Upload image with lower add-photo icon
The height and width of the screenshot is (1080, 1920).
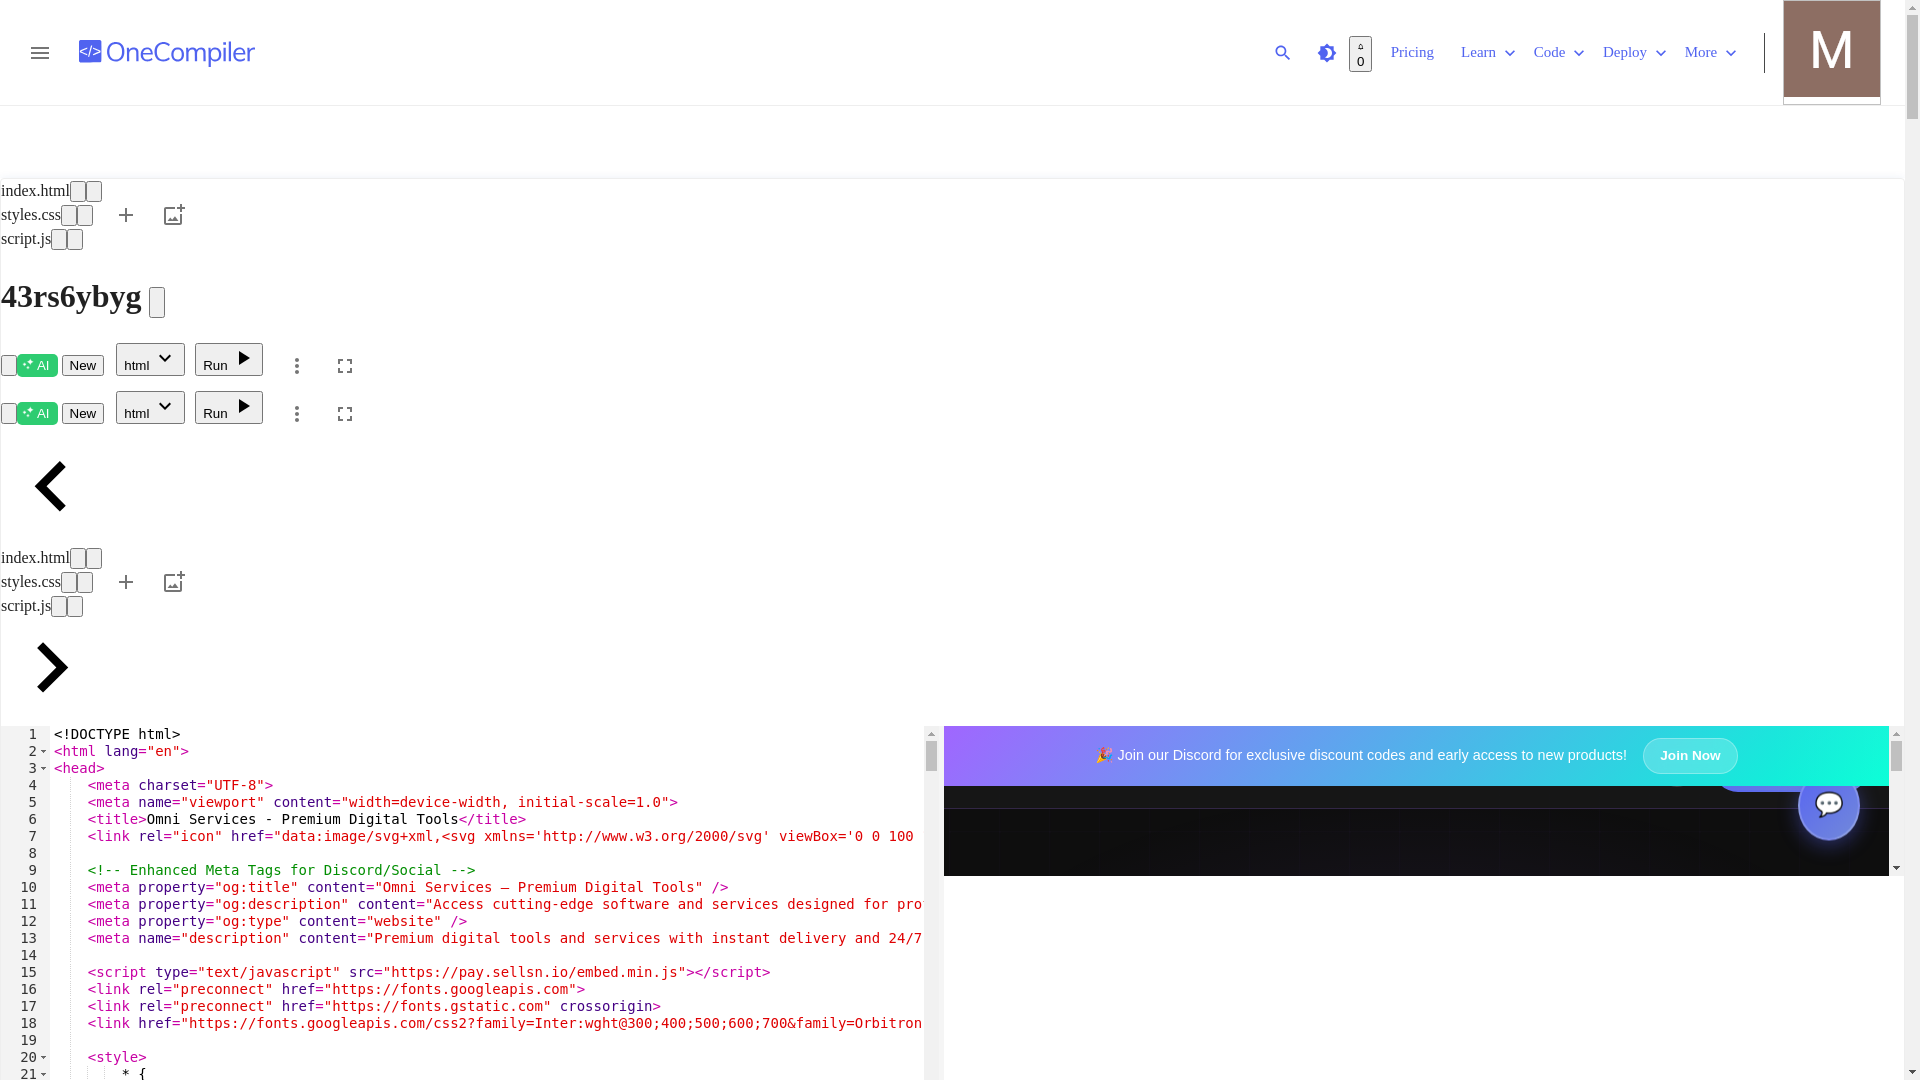click(x=174, y=582)
